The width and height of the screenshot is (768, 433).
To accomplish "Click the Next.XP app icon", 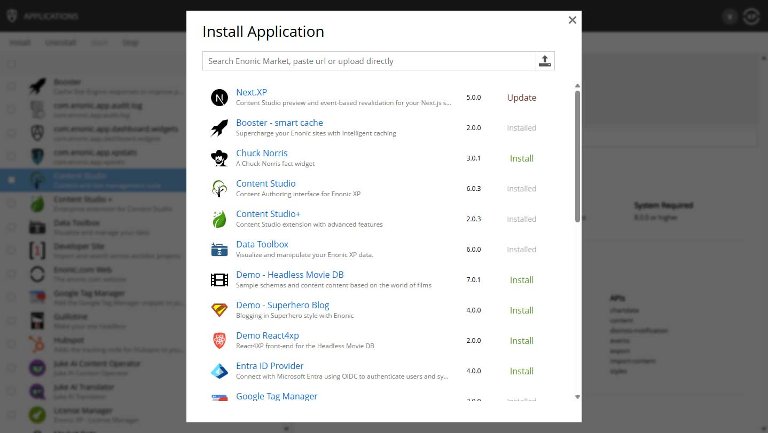I will (219, 97).
